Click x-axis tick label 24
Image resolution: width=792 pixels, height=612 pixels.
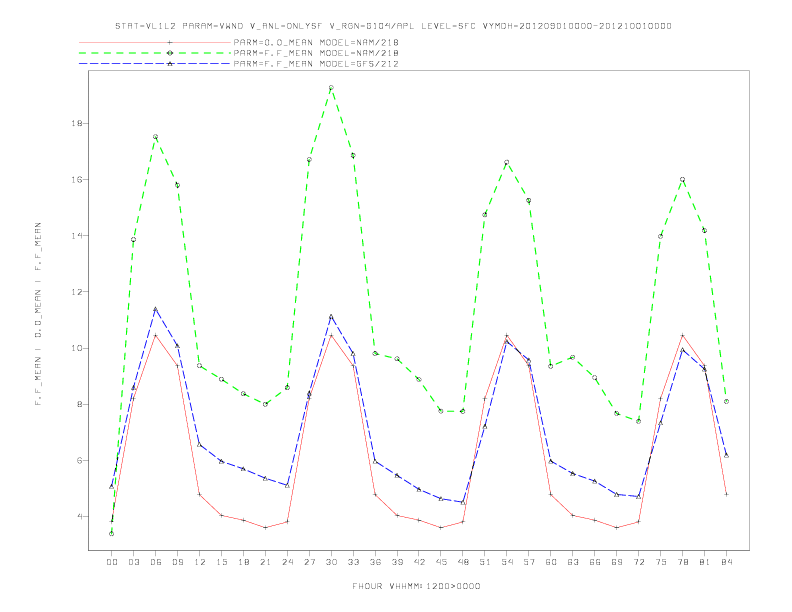(287, 562)
